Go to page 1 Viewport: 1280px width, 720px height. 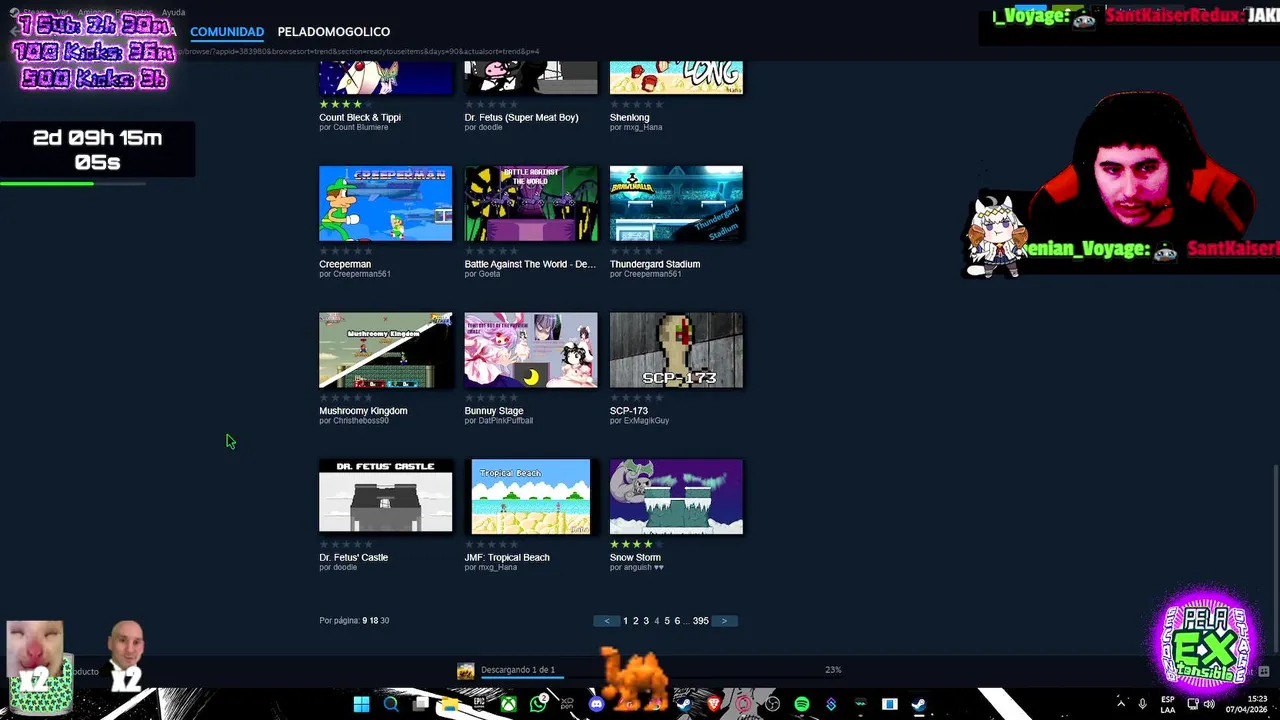click(x=625, y=621)
